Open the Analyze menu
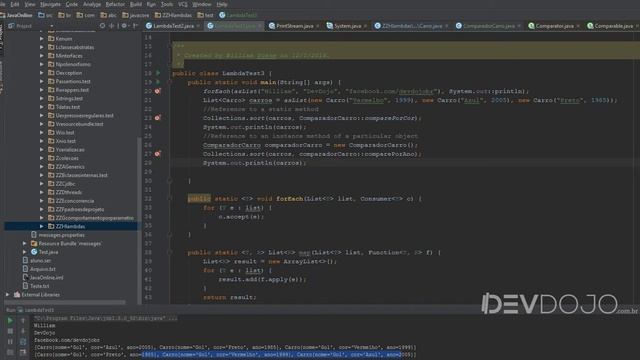 point(92,4)
